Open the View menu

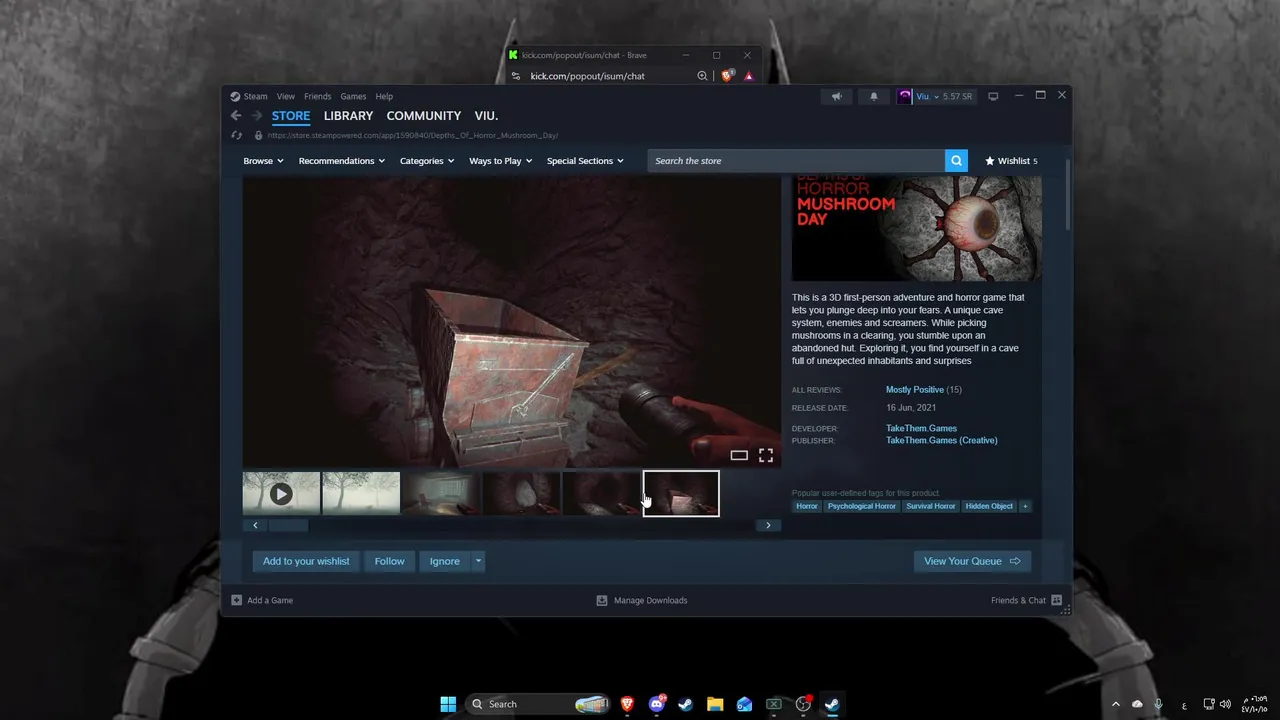point(286,96)
